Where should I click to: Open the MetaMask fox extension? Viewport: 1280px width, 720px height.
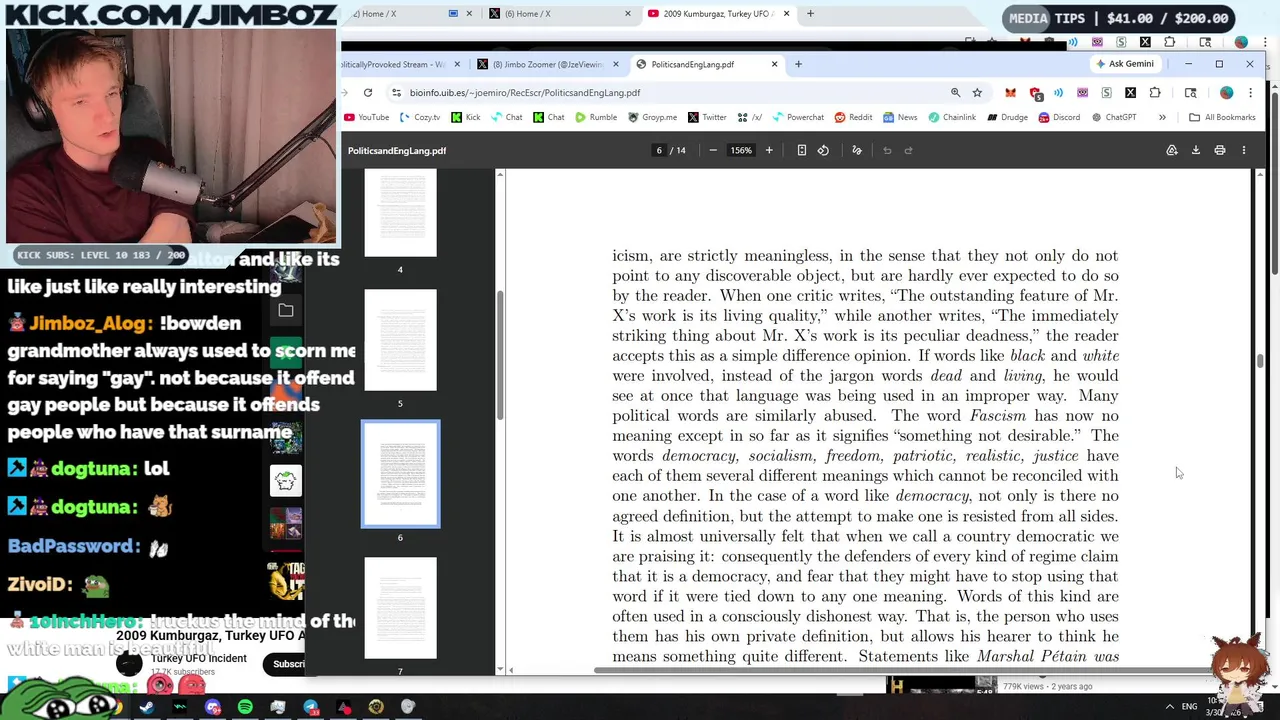[1010, 92]
